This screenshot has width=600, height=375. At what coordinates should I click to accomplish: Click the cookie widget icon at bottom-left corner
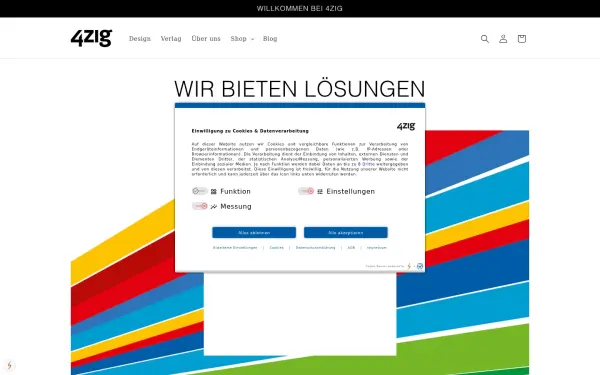coord(10,365)
